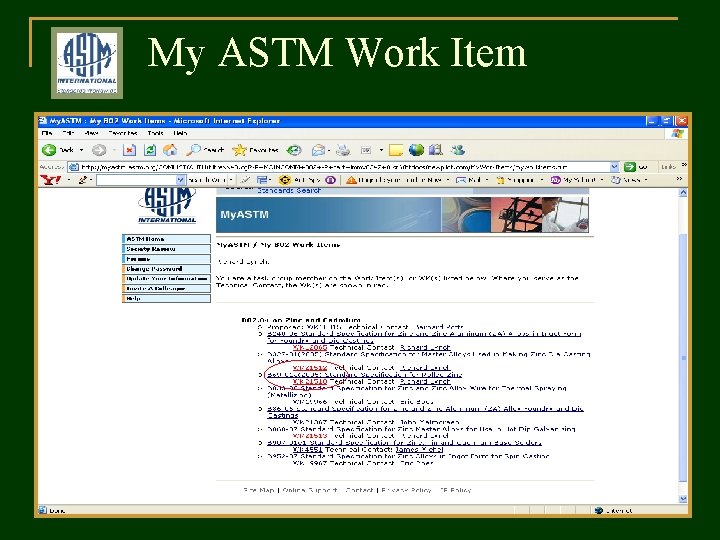This screenshot has width=720, height=540.
Task: Click Invite A Colleague sidebar button
Action: pyautogui.click(x=167, y=289)
